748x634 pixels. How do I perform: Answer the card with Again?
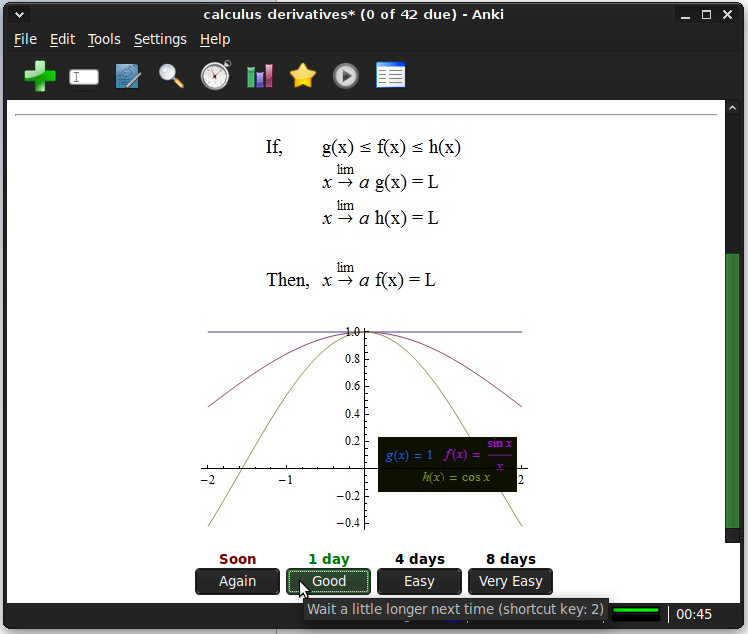click(238, 581)
